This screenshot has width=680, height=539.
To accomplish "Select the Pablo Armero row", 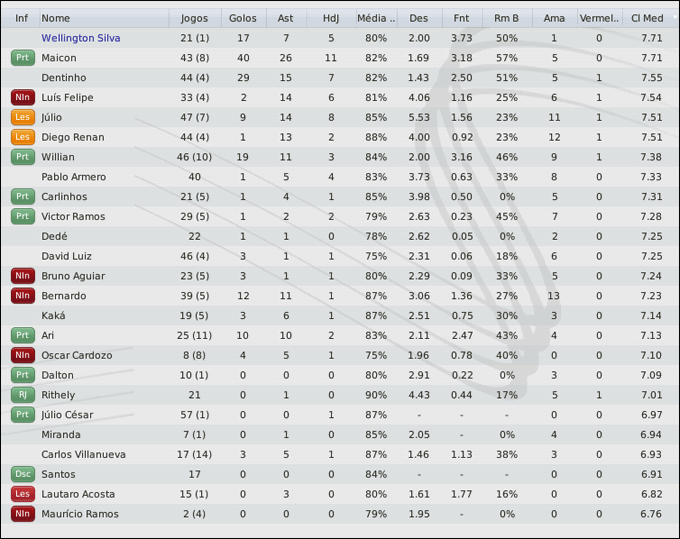I will tap(73, 177).
